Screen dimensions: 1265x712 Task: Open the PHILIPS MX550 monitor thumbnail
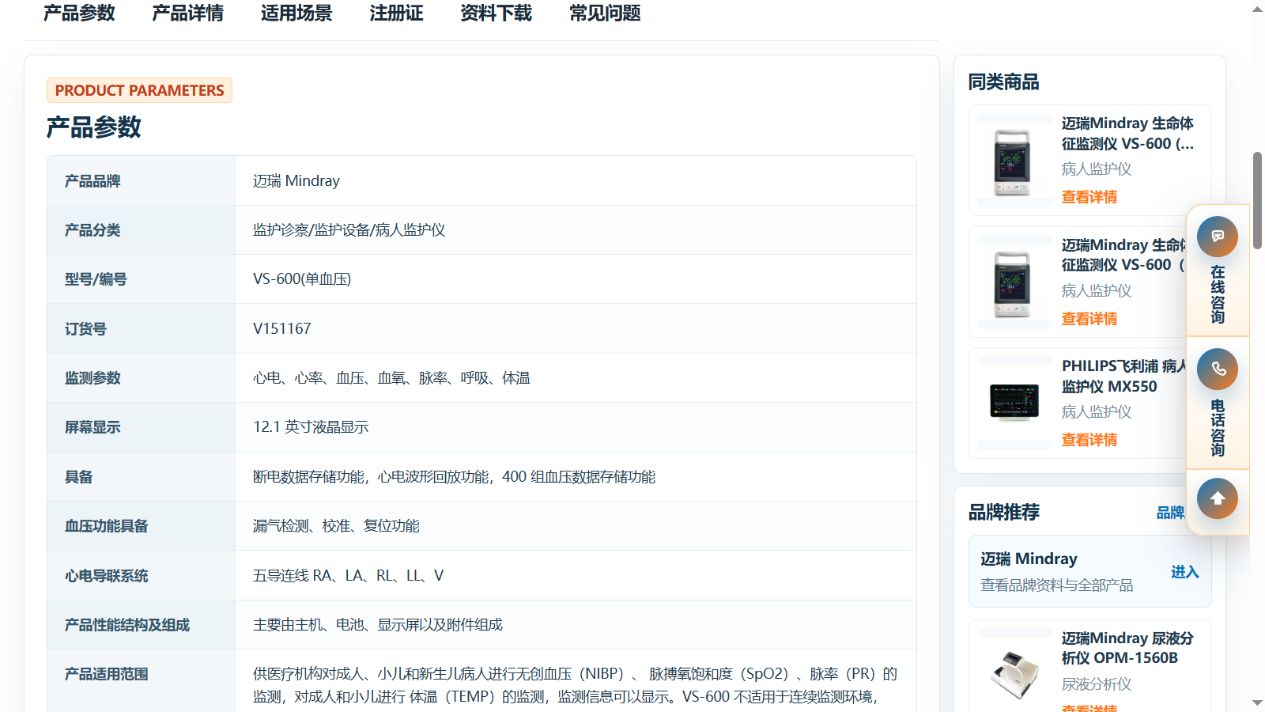1014,403
